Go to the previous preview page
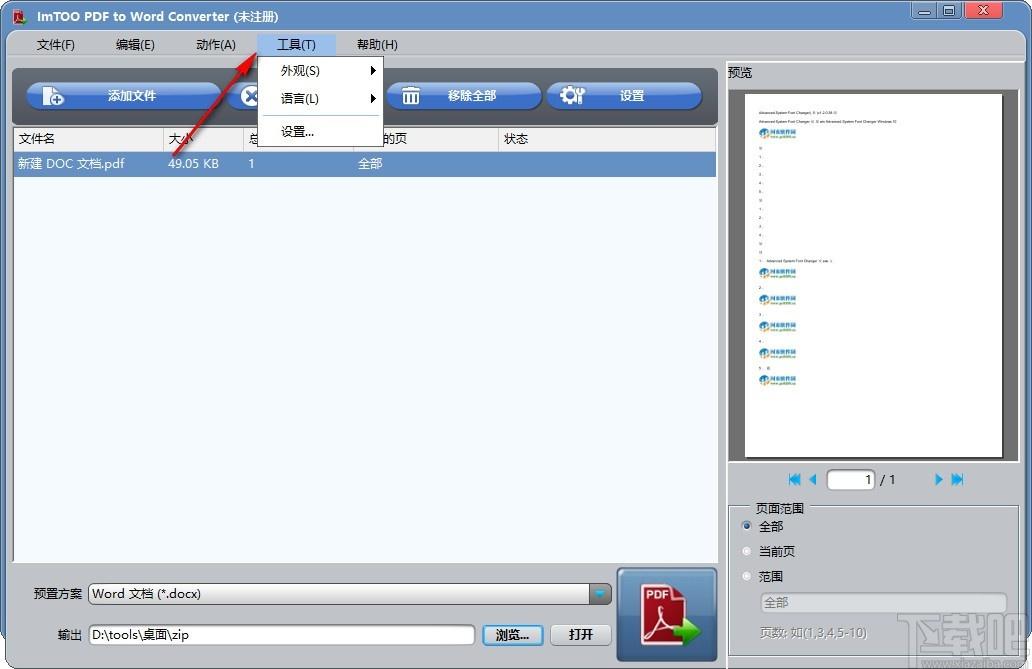The width and height of the screenshot is (1032, 669). tap(813, 479)
